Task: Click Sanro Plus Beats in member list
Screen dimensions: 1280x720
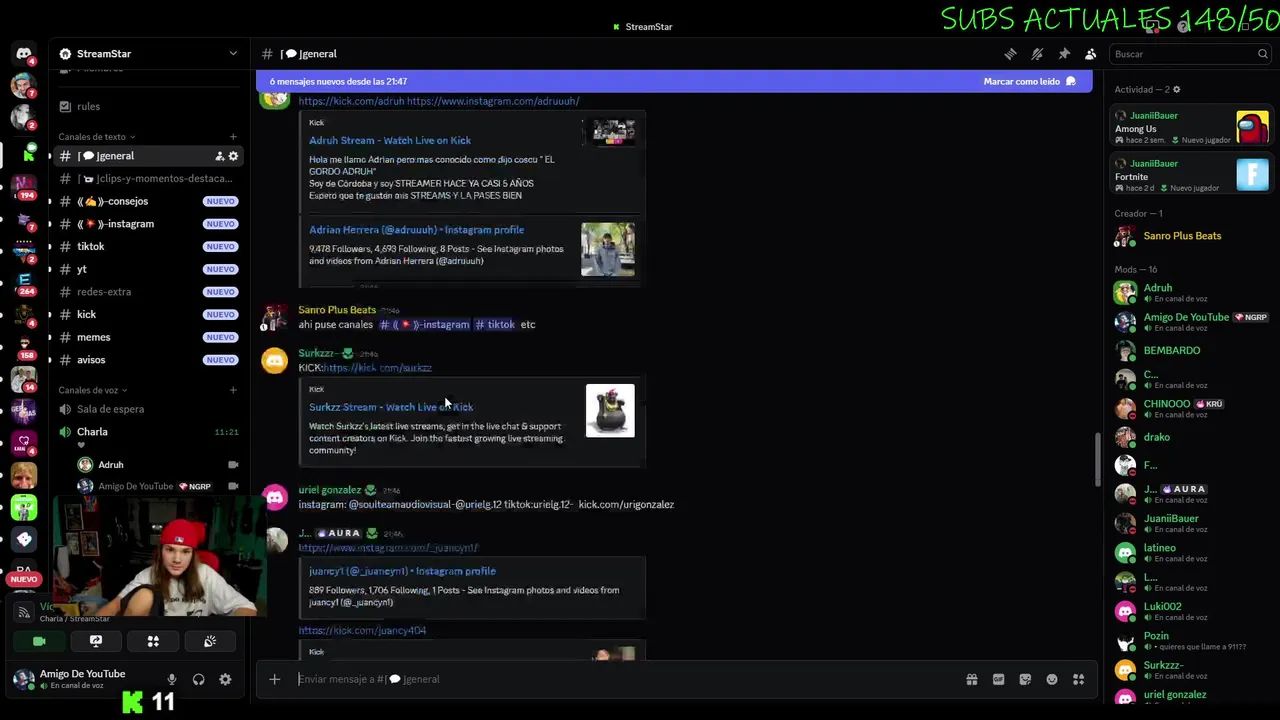Action: point(1192,236)
